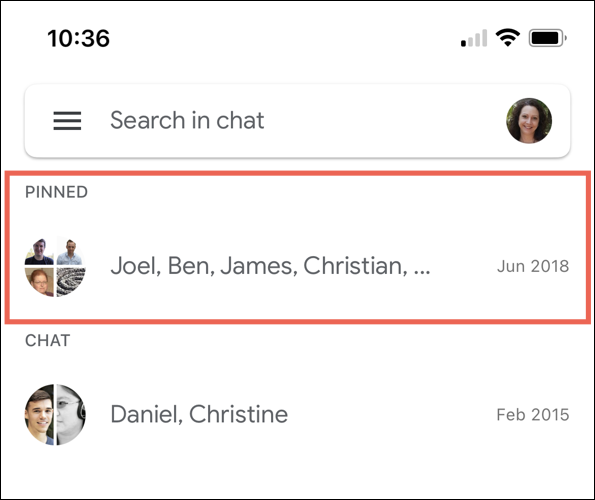Tap the red-haired person in group avatar
The height and width of the screenshot is (500, 595).
coord(39,282)
